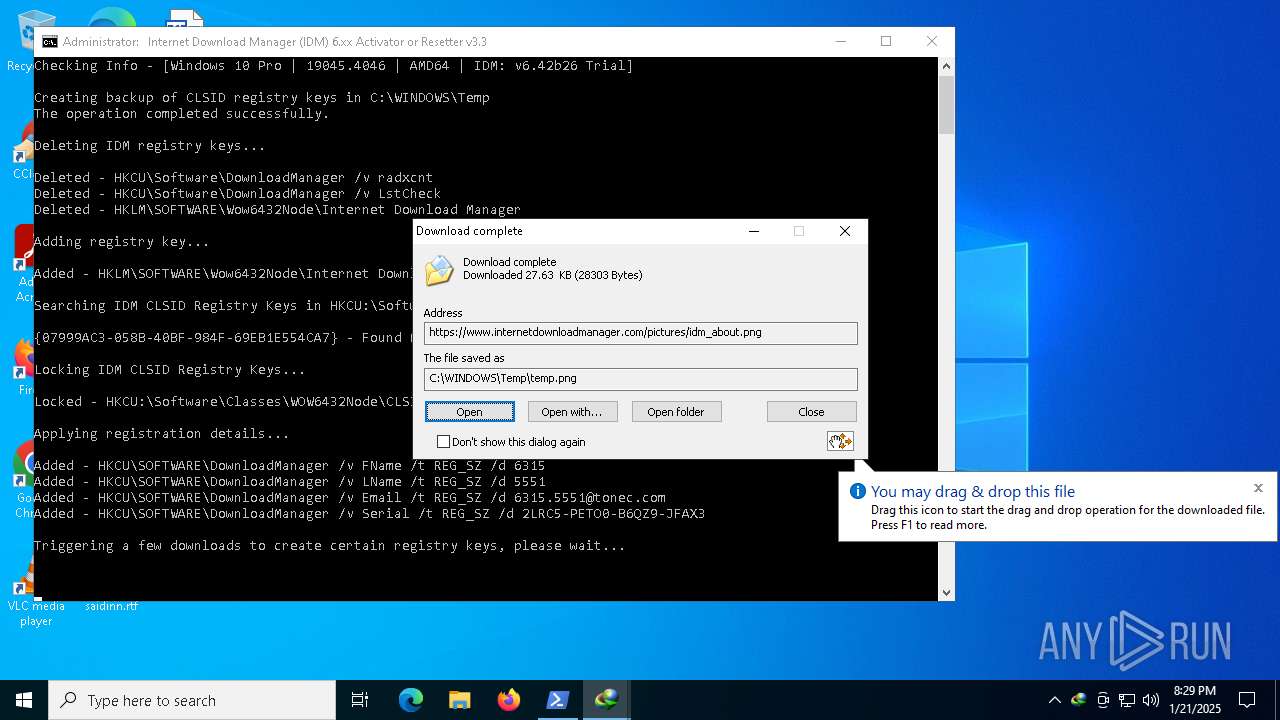Minimize the Download complete dialog
This screenshot has width=1280, height=720.
[754, 231]
